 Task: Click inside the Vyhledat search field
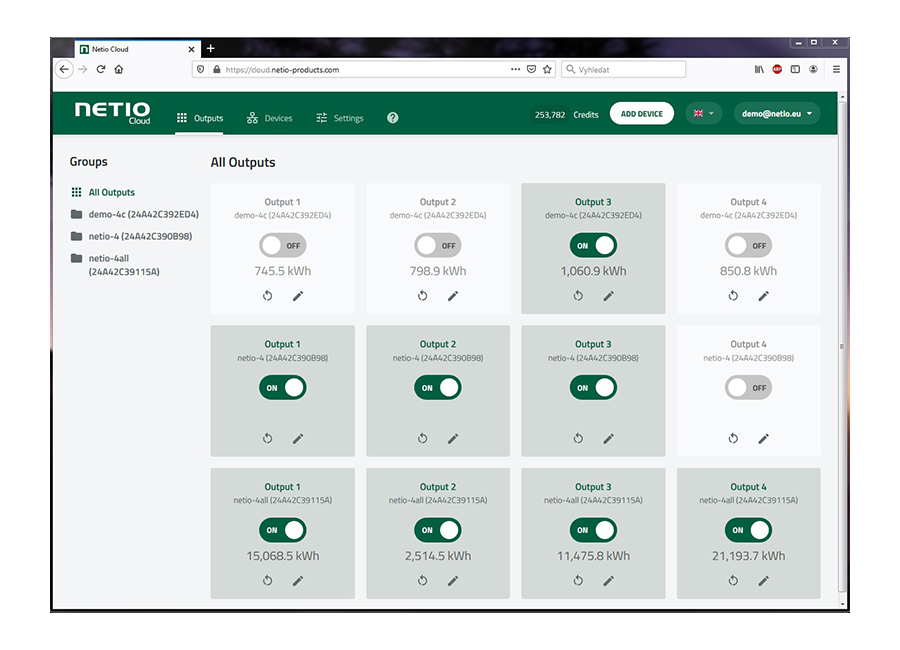pos(625,69)
